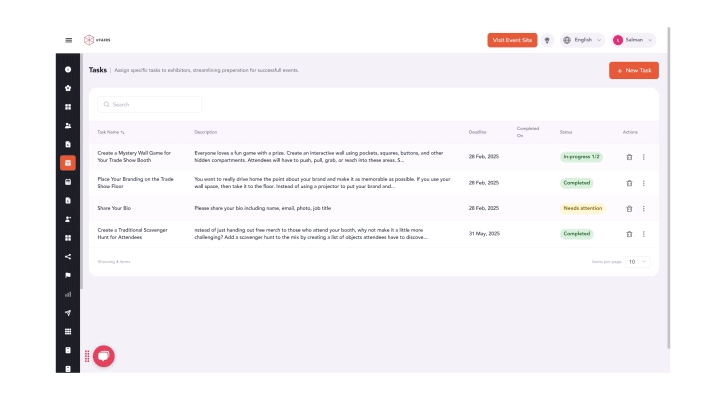Screen dimensions: 726x400
Task: Click the Showing 4 items text
Action: coord(113,262)
